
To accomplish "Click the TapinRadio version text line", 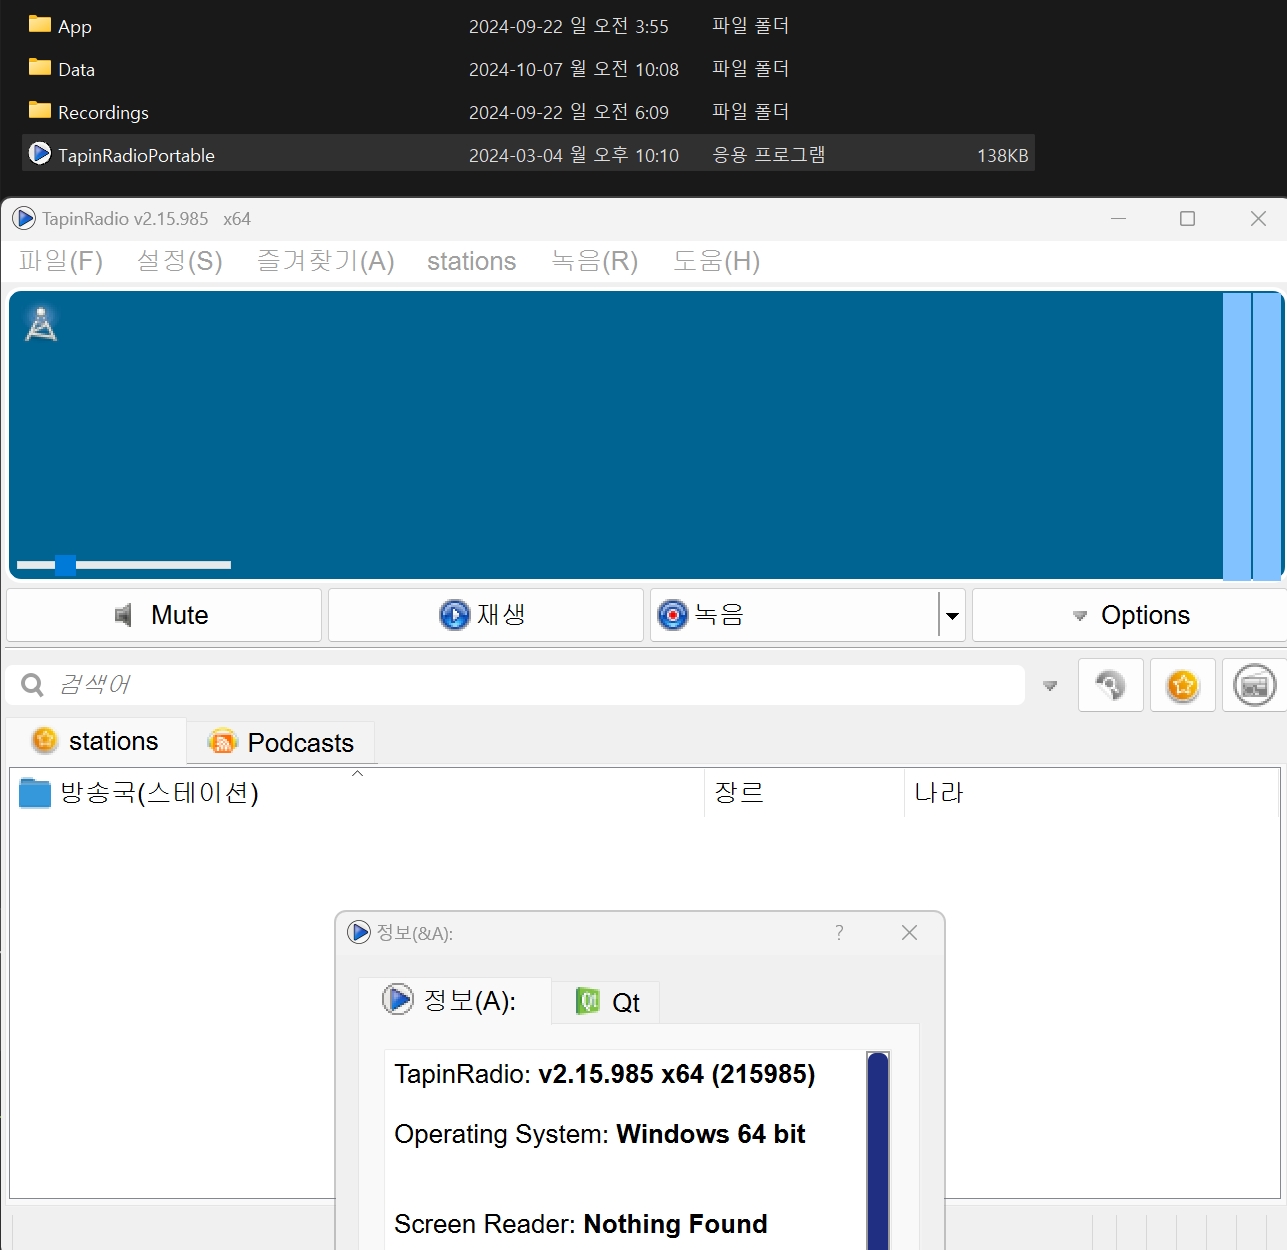I will click(x=605, y=1074).
